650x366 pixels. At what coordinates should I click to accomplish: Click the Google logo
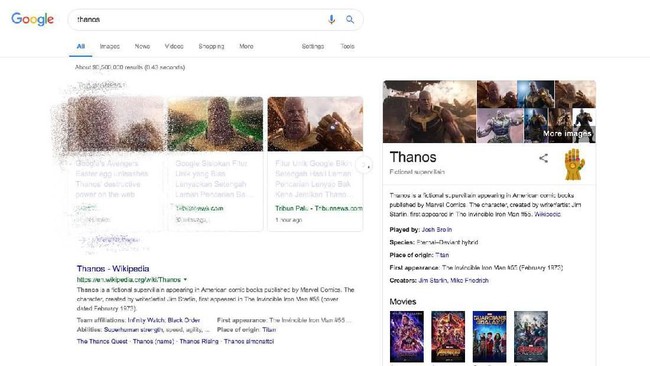tap(32, 19)
